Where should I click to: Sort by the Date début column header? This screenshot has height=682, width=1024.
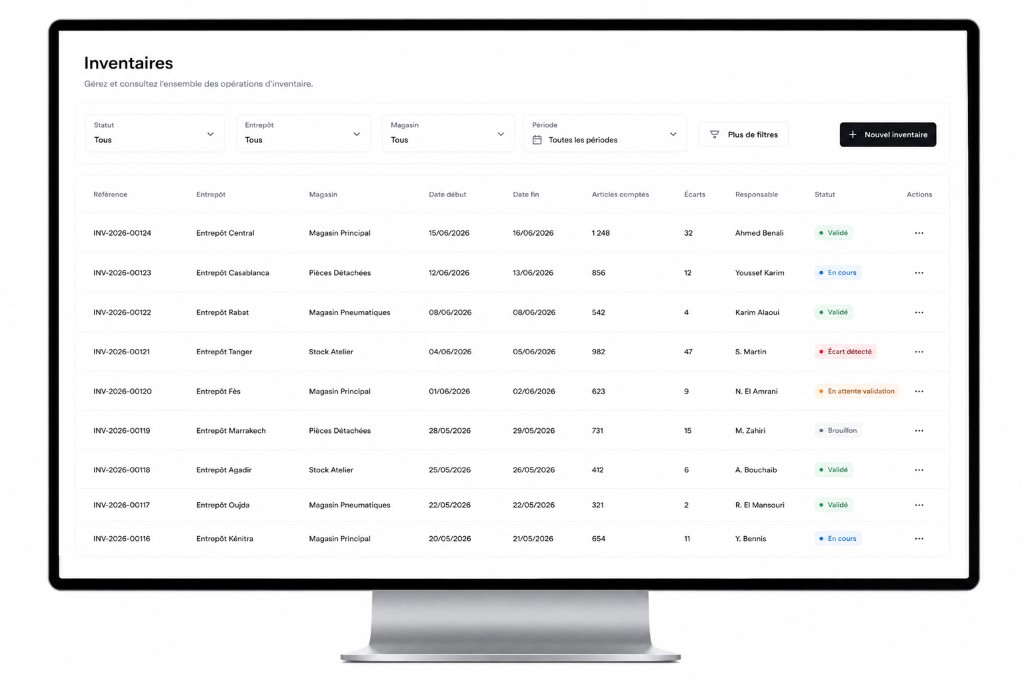pyautogui.click(x=447, y=195)
